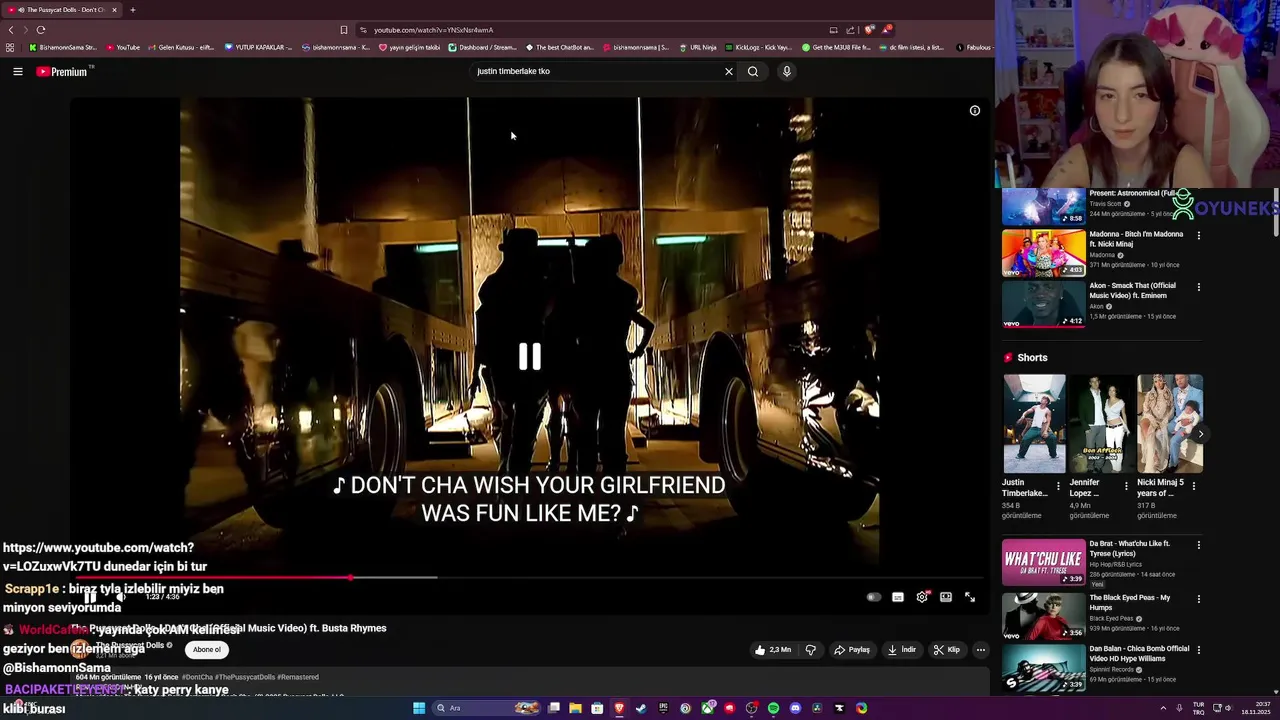Clear the search box with the X

[x=729, y=71]
